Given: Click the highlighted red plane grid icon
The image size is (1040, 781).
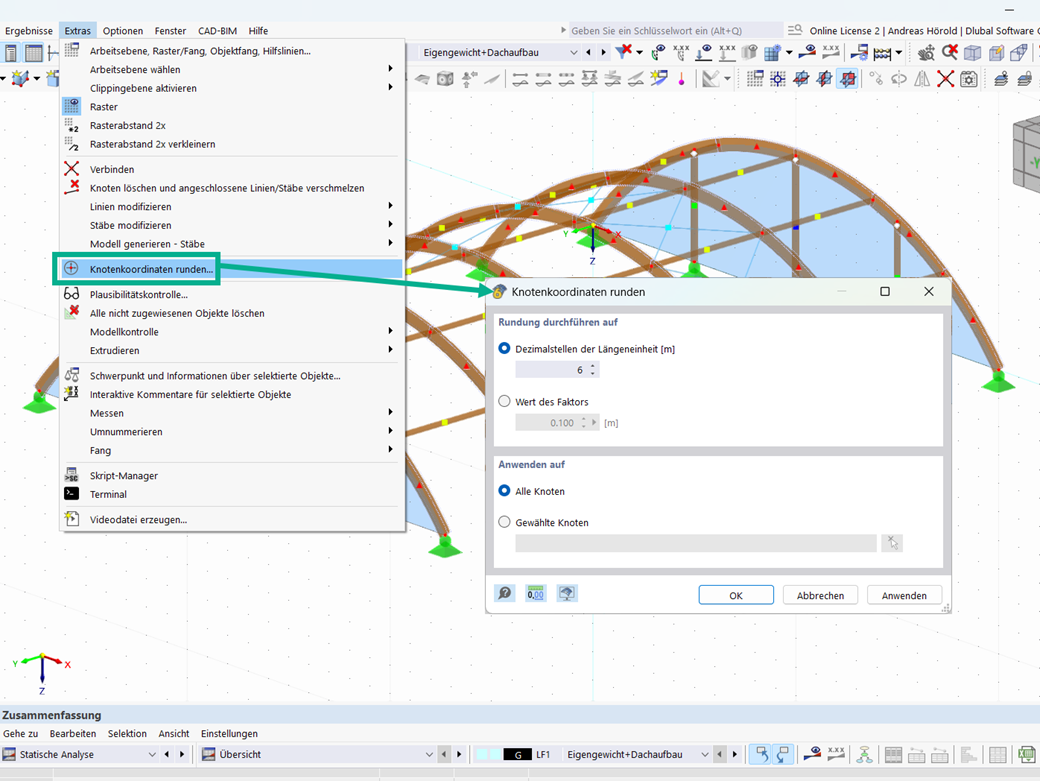Looking at the screenshot, I should 848,80.
